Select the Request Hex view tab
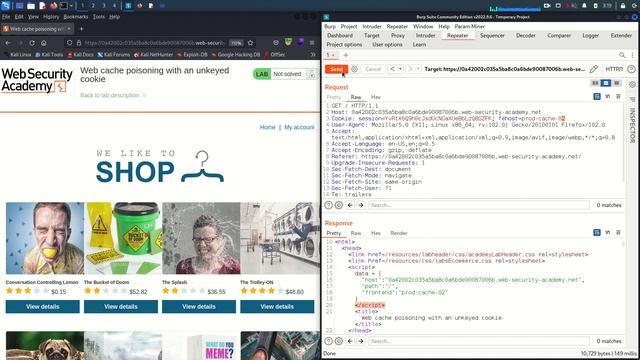Image resolution: width=640 pixels, height=360 pixels. coord(376,97)
